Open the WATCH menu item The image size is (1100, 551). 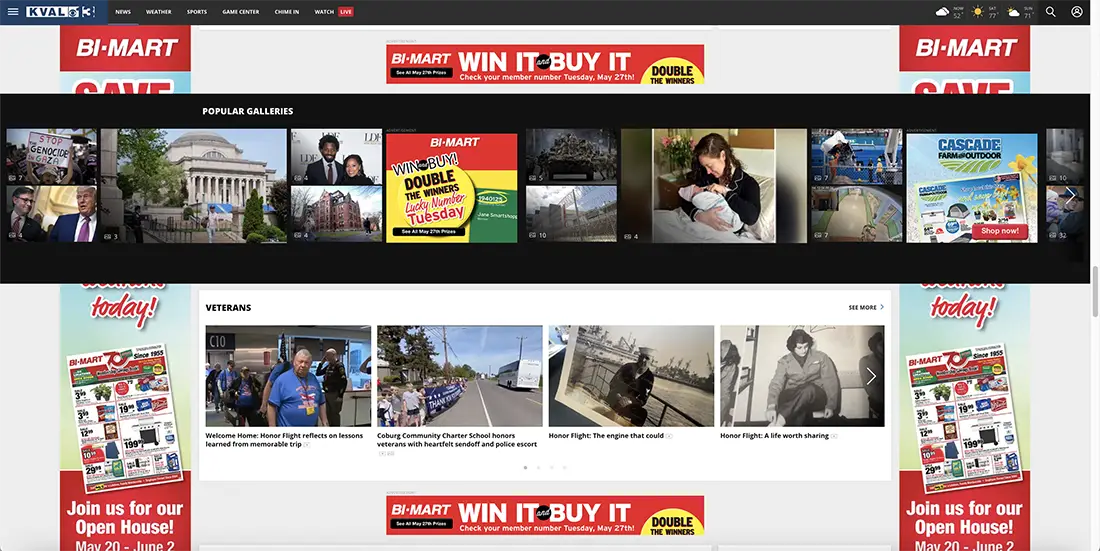click(324, 12)
